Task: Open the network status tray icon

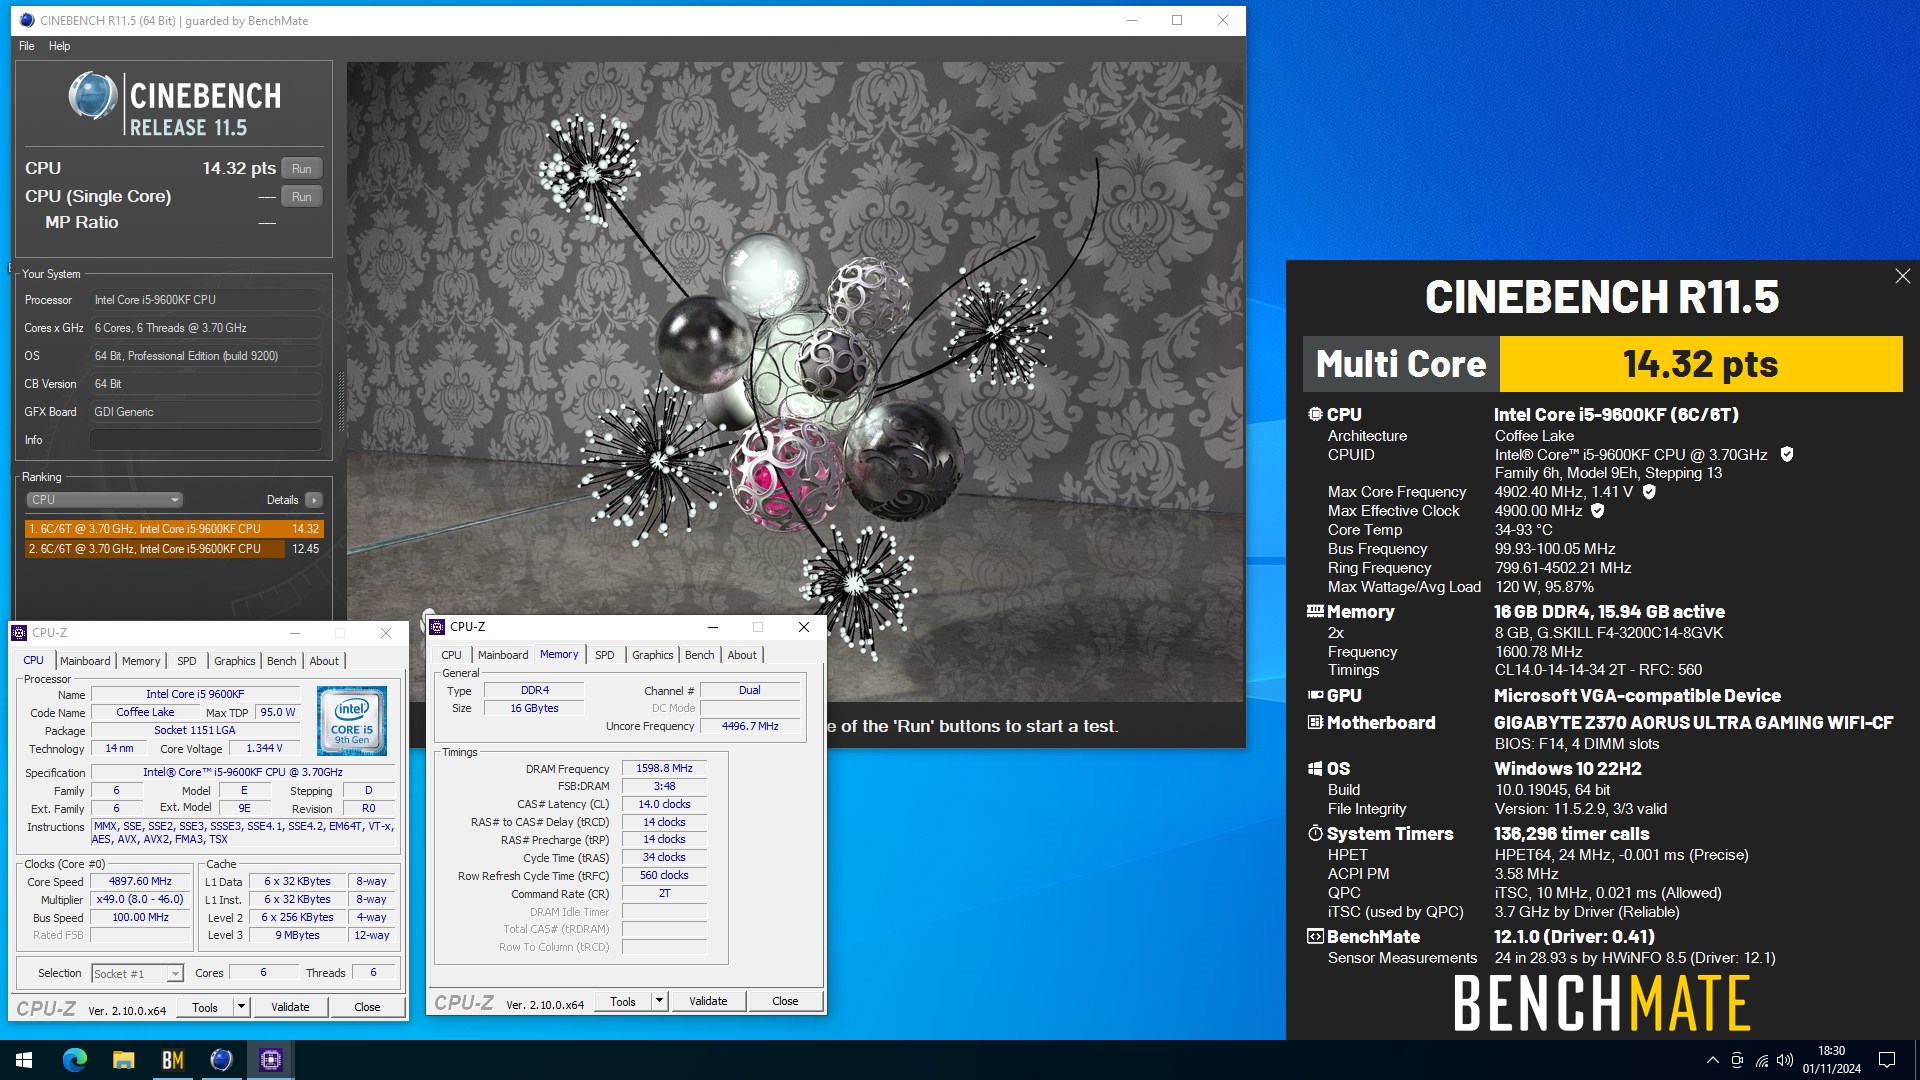Action: 1762,1060
